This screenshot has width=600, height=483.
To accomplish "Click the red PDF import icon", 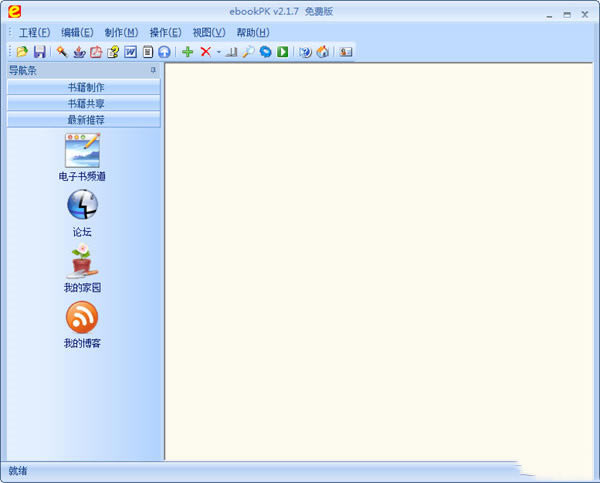I will pos(96,52).
